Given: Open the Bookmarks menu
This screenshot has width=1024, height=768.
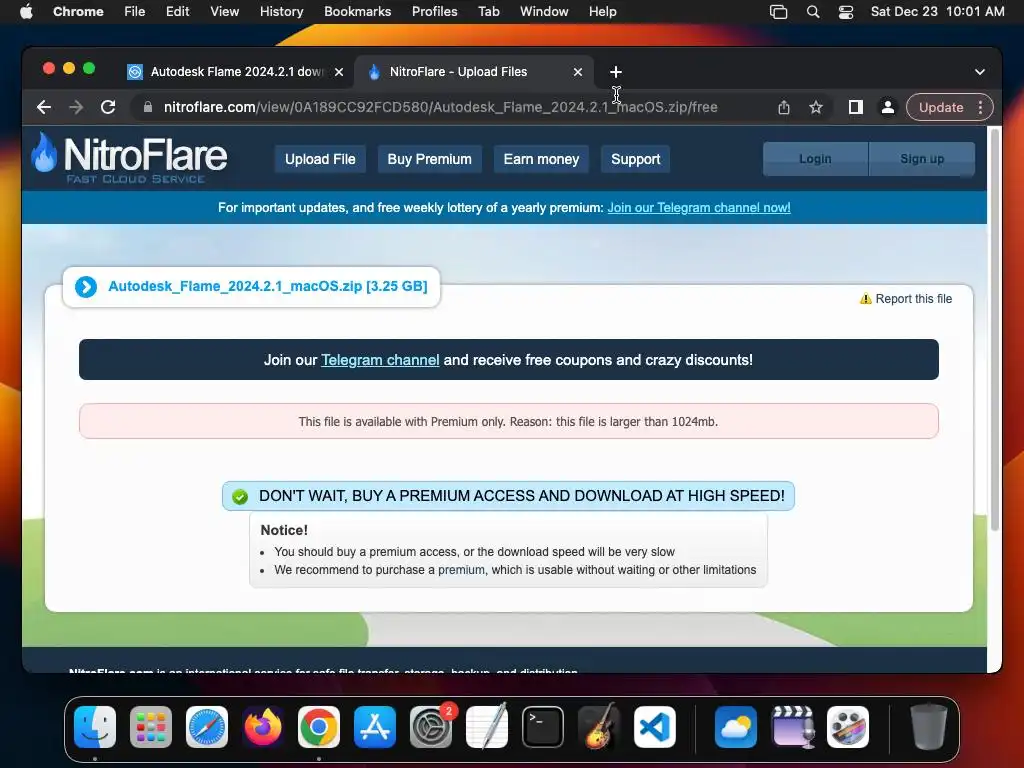Looking at the screenshot, I should 357,12.
